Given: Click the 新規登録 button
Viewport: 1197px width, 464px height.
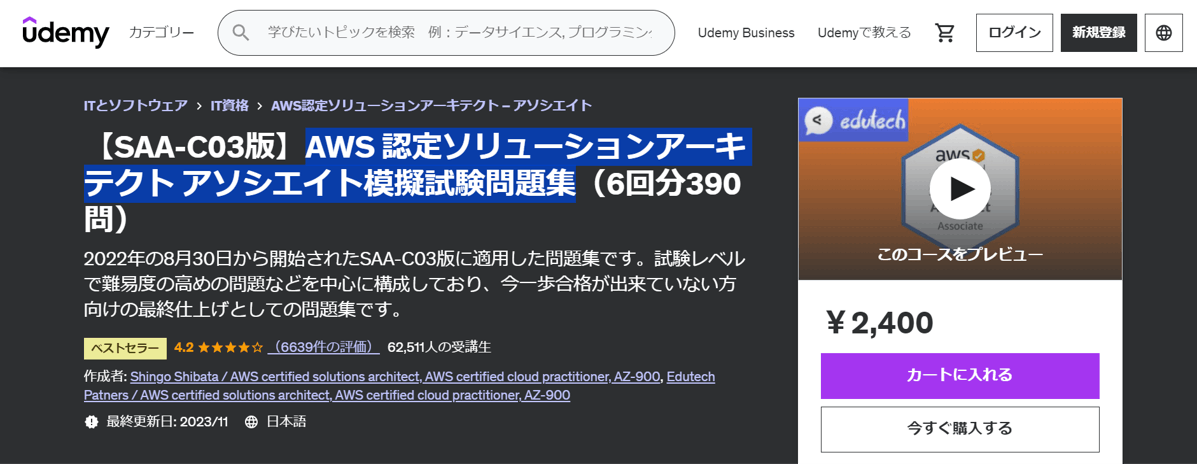Looking at the screenshot, I should click(x=1099, y=33).
